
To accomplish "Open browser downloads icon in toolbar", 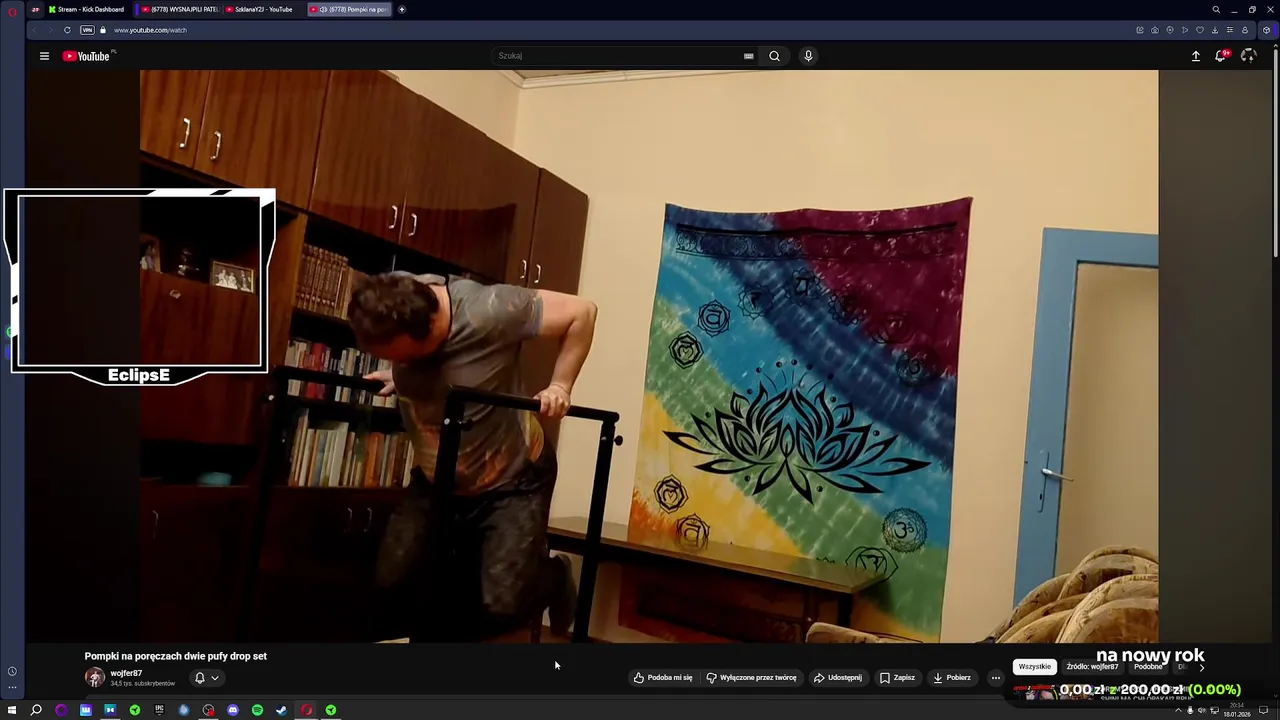I will [1215, 30].
